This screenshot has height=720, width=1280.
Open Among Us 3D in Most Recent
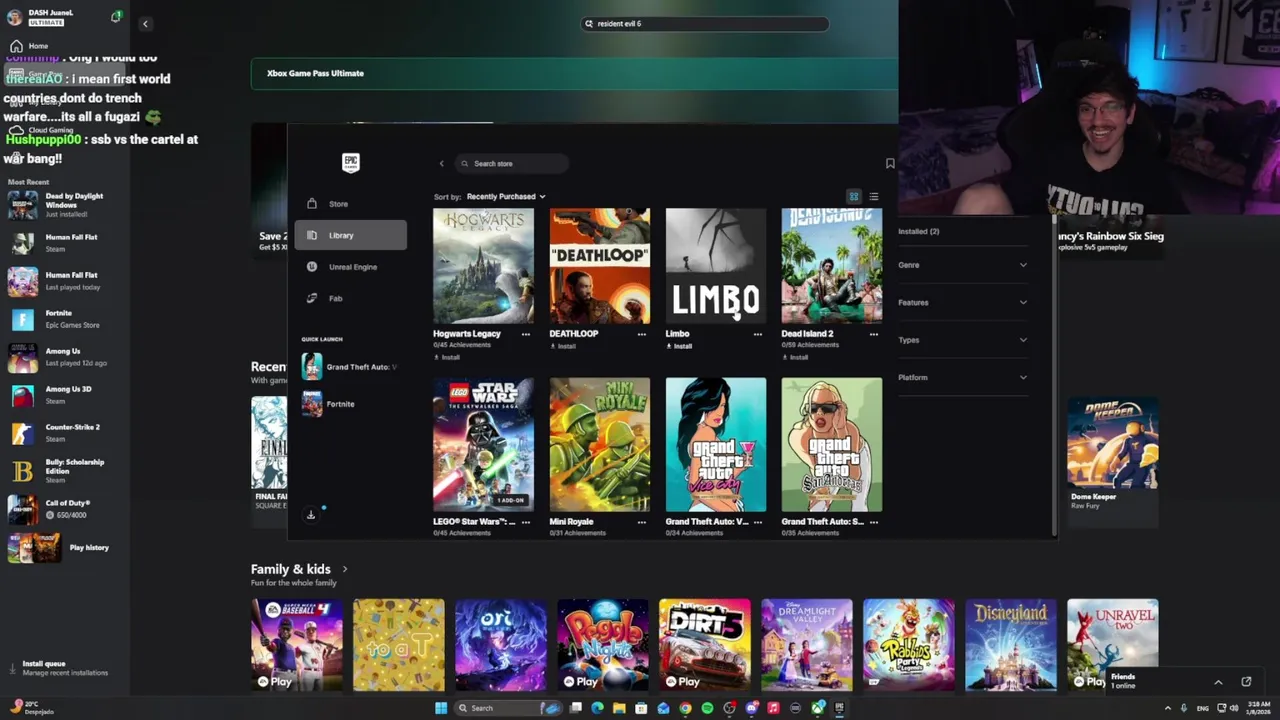click(x=65, y=395)
